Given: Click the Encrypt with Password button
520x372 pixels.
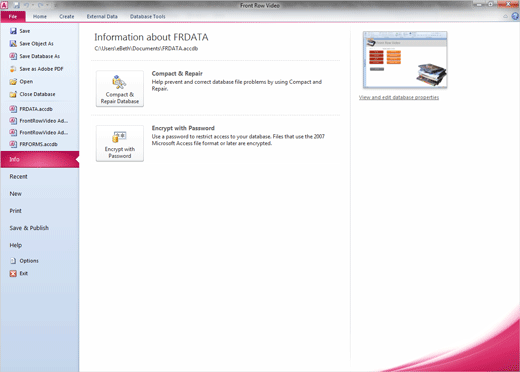Looking at the screenshot, I should pyautogui.click(x=120, y=143).
